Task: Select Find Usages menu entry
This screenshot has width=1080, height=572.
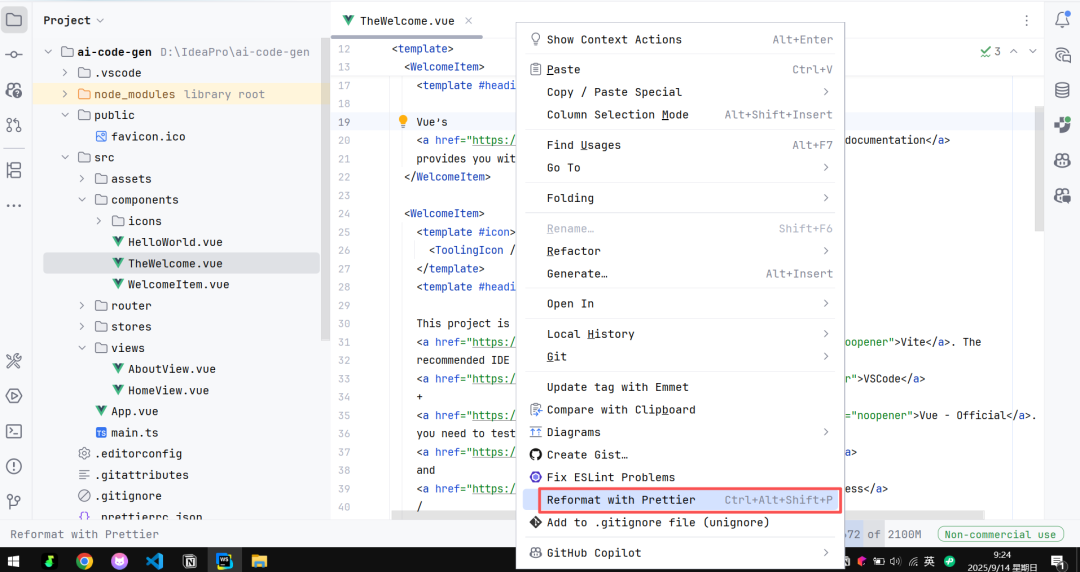Action: (x=681, y=145)
